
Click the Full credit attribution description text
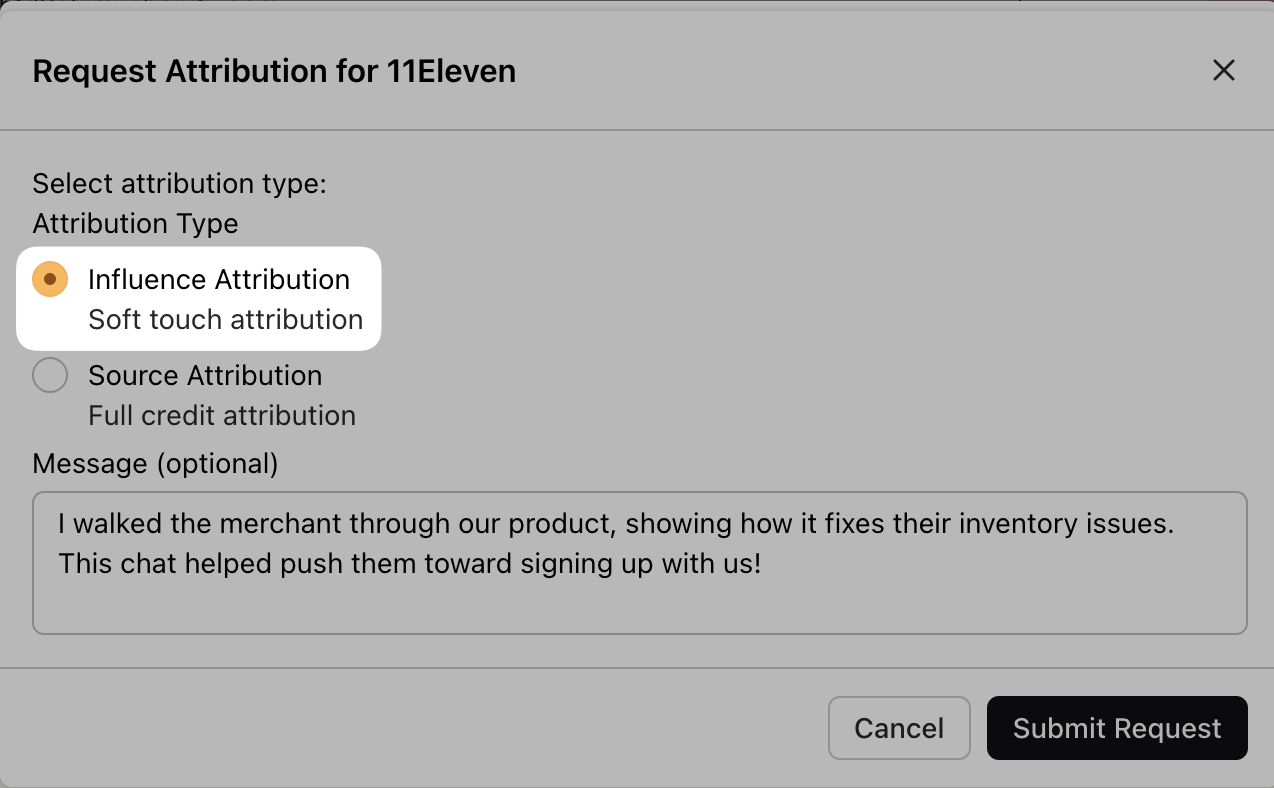pyautogui.click(x=222, y=415)
